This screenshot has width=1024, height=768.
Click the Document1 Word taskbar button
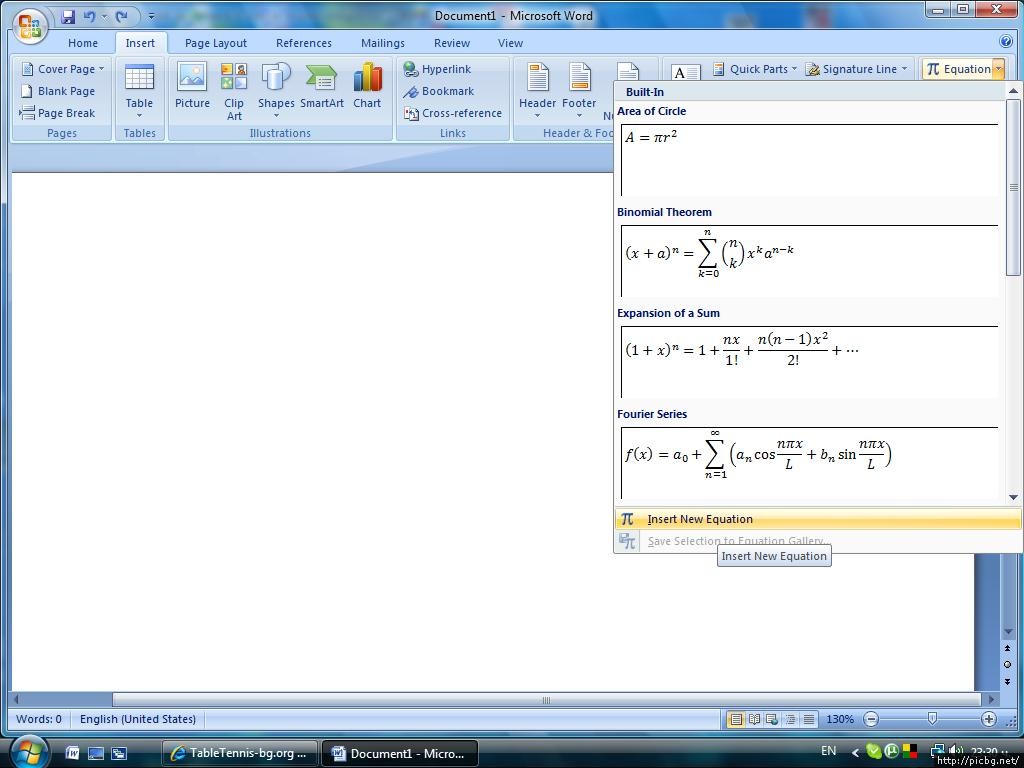(x=400, y=754)
